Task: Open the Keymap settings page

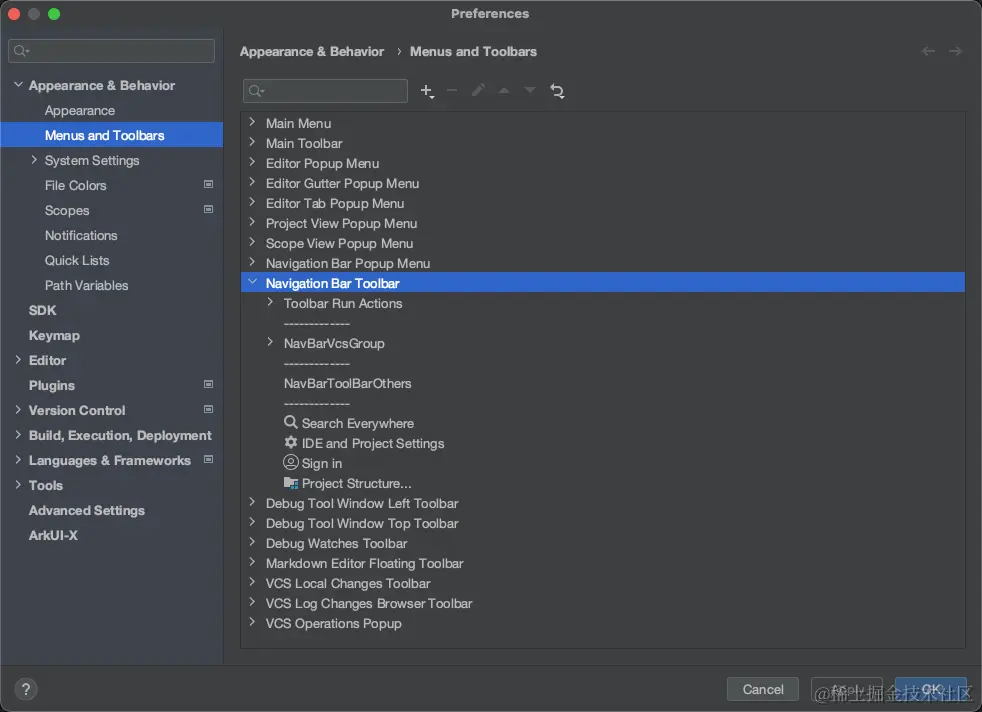Action: pos(54,335)
